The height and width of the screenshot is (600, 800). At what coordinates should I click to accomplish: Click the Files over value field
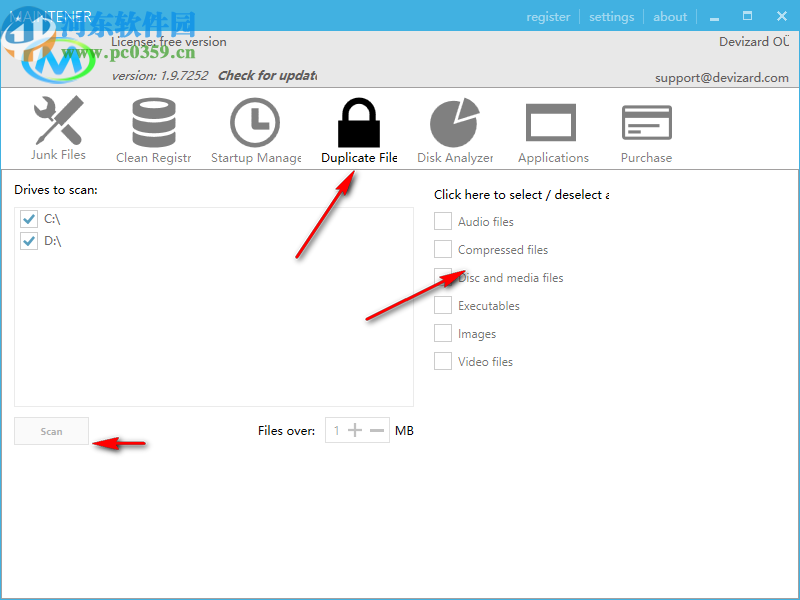[x=336, y=431]
